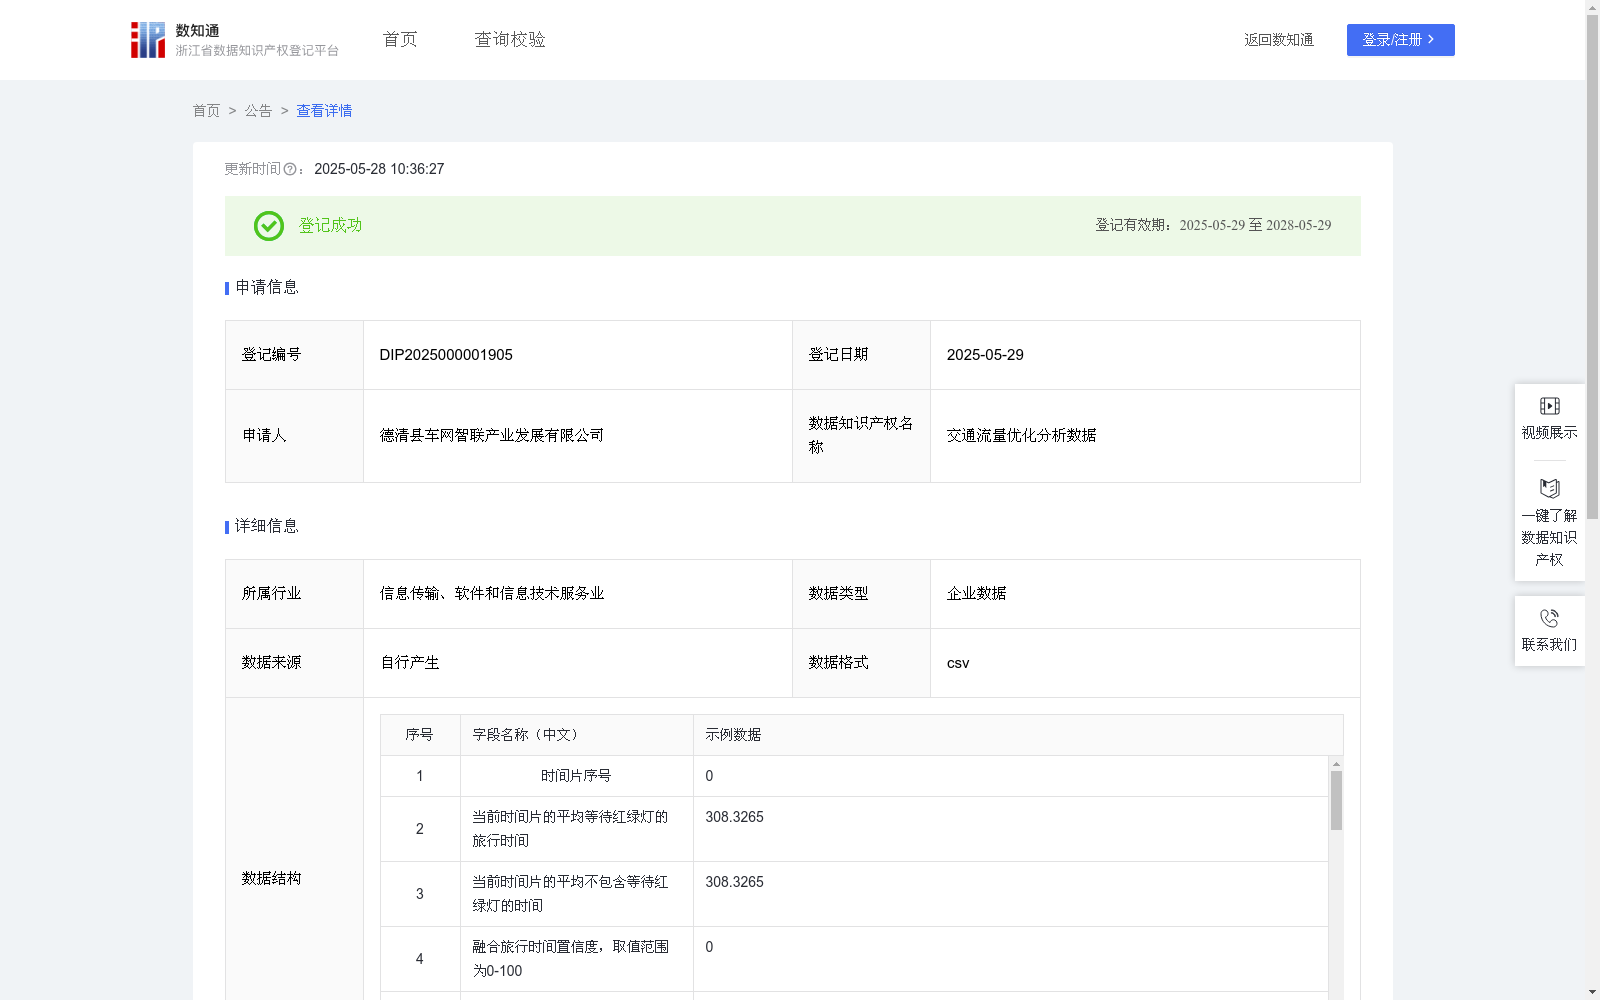The width and height of the screenshot is (1600, 1000).
Task: Click field 融合旅行时间置信度 row
Action: coord(854,959)
